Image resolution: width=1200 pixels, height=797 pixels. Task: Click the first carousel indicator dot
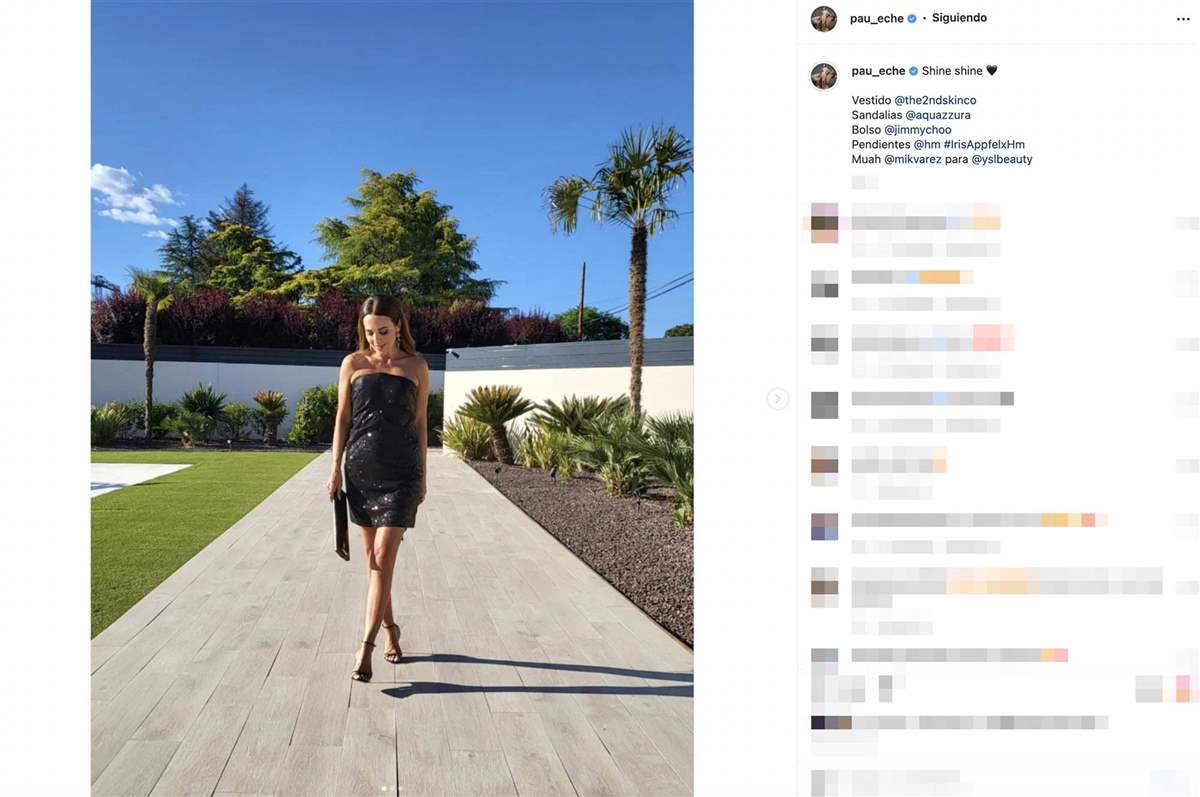pyautogui.click(x=384, y=788)
